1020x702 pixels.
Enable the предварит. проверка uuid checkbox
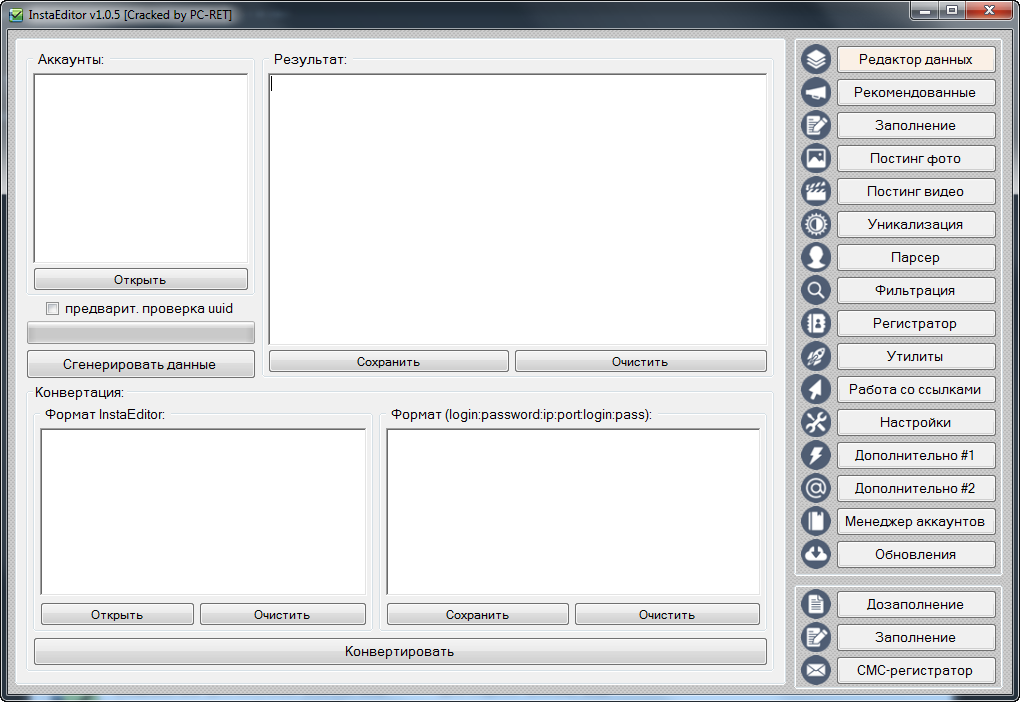coord(53,309)
